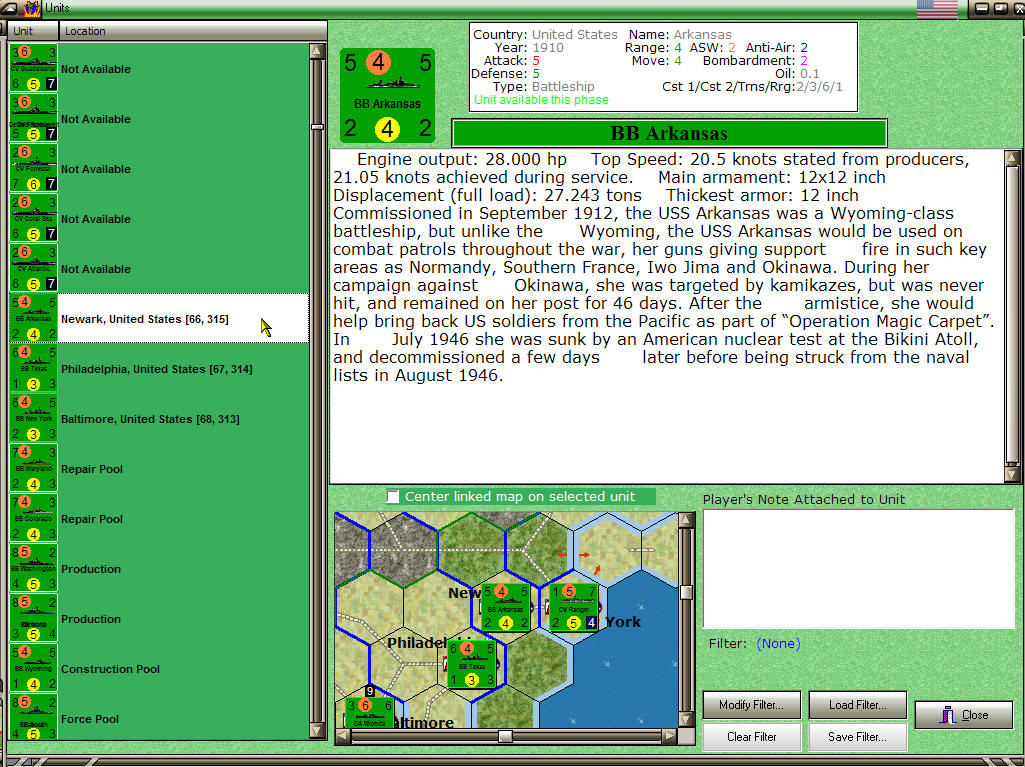Click the mini map scroll-left arrow
The width and height of the screenshot is (1025, 767).
pos(343,737)
